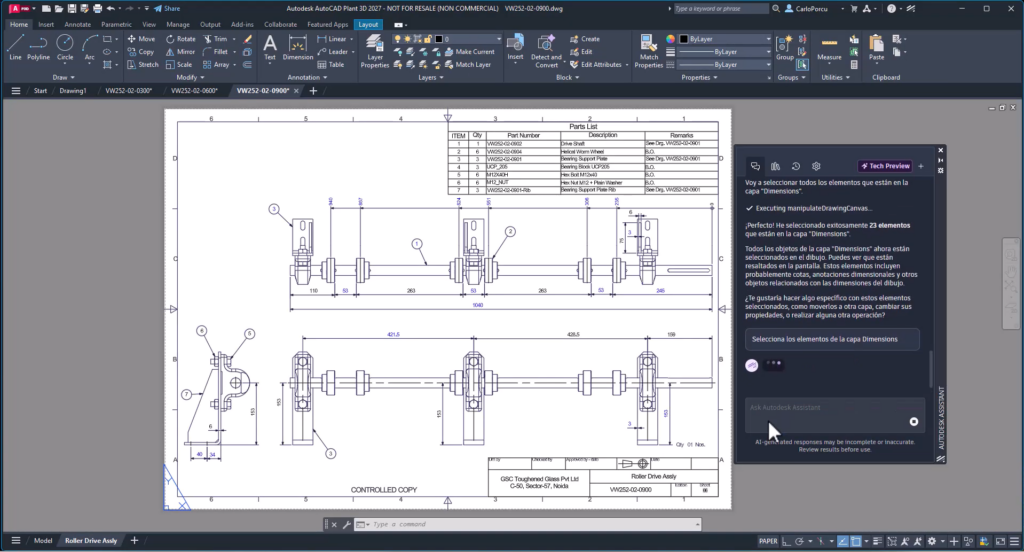Open Autodesk Assistant settings gear
Viewport: 1024px width, 552px height.
816,166
